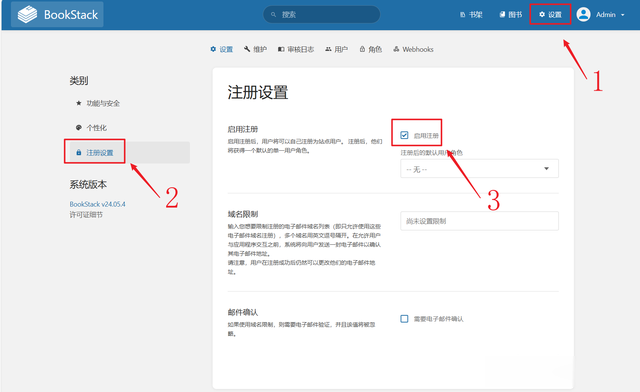Click the Webhooks icon
The height and width of the screenshot is (392, 640).
tap(396, 49)
